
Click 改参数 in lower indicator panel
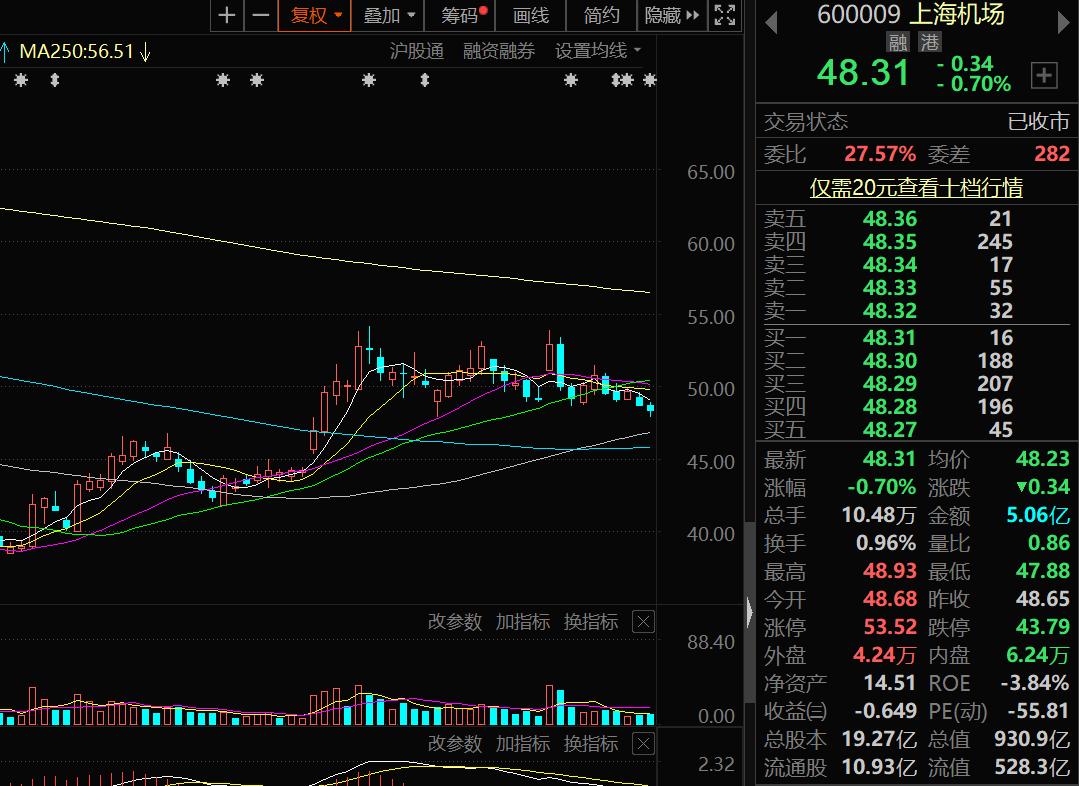pos(455,744)
